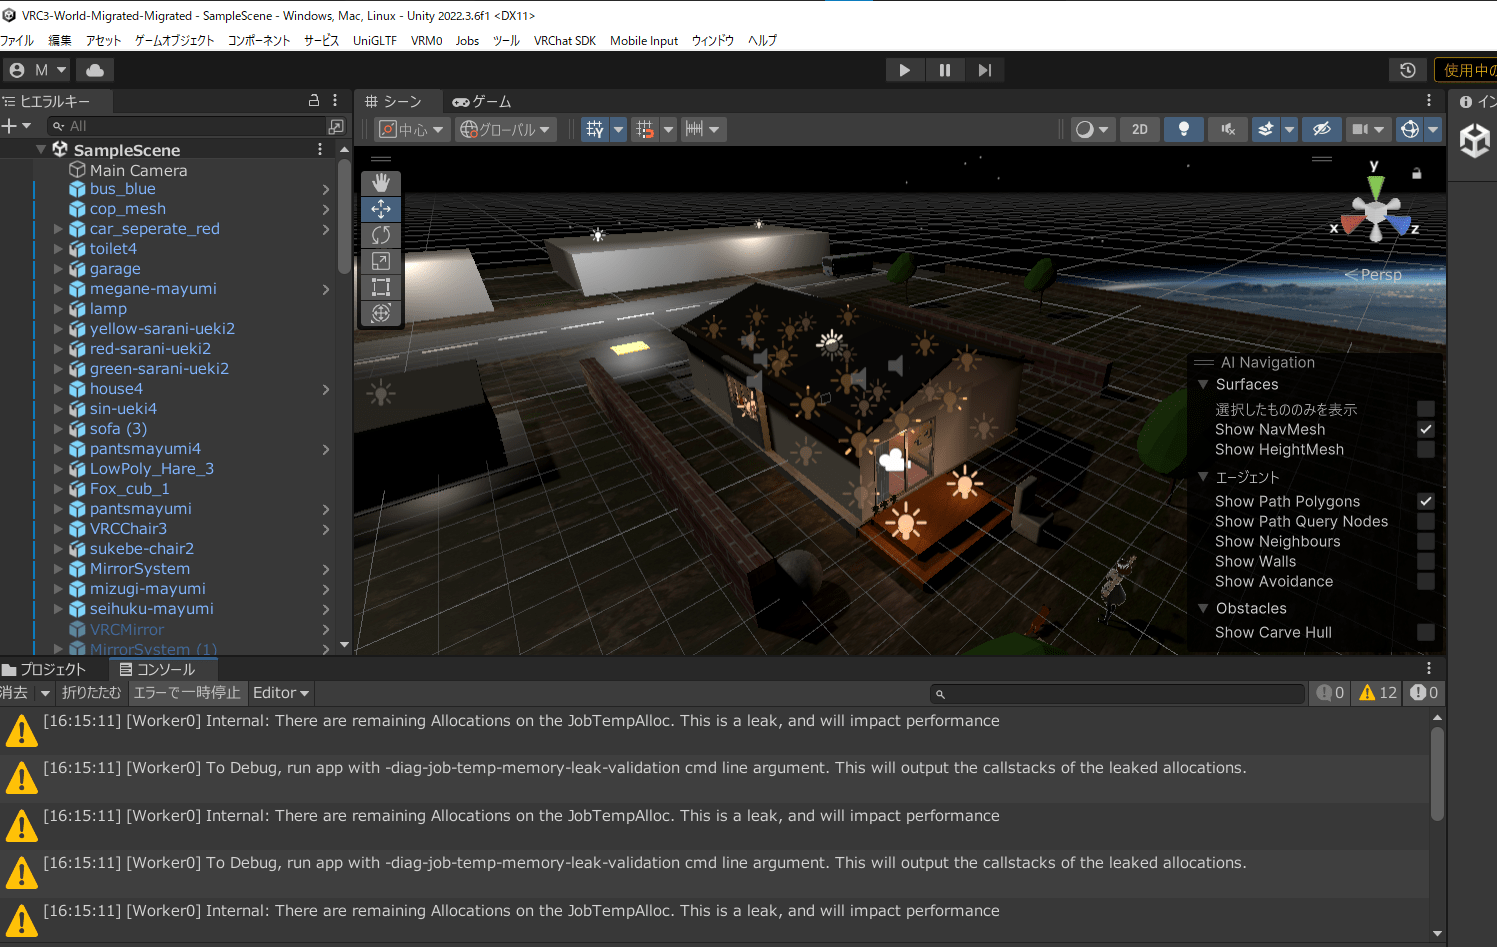Image resolution: width=1497 pixels, height=947 pixels.
Task: Open the VRChat SDK menu
Action: point(564,41)
